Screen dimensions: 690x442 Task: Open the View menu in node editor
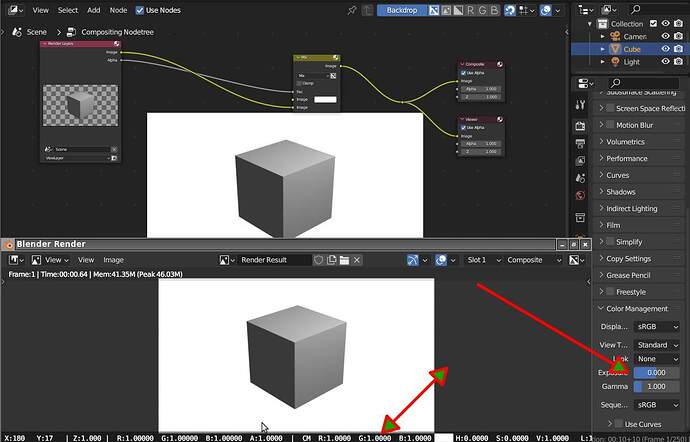40,10
